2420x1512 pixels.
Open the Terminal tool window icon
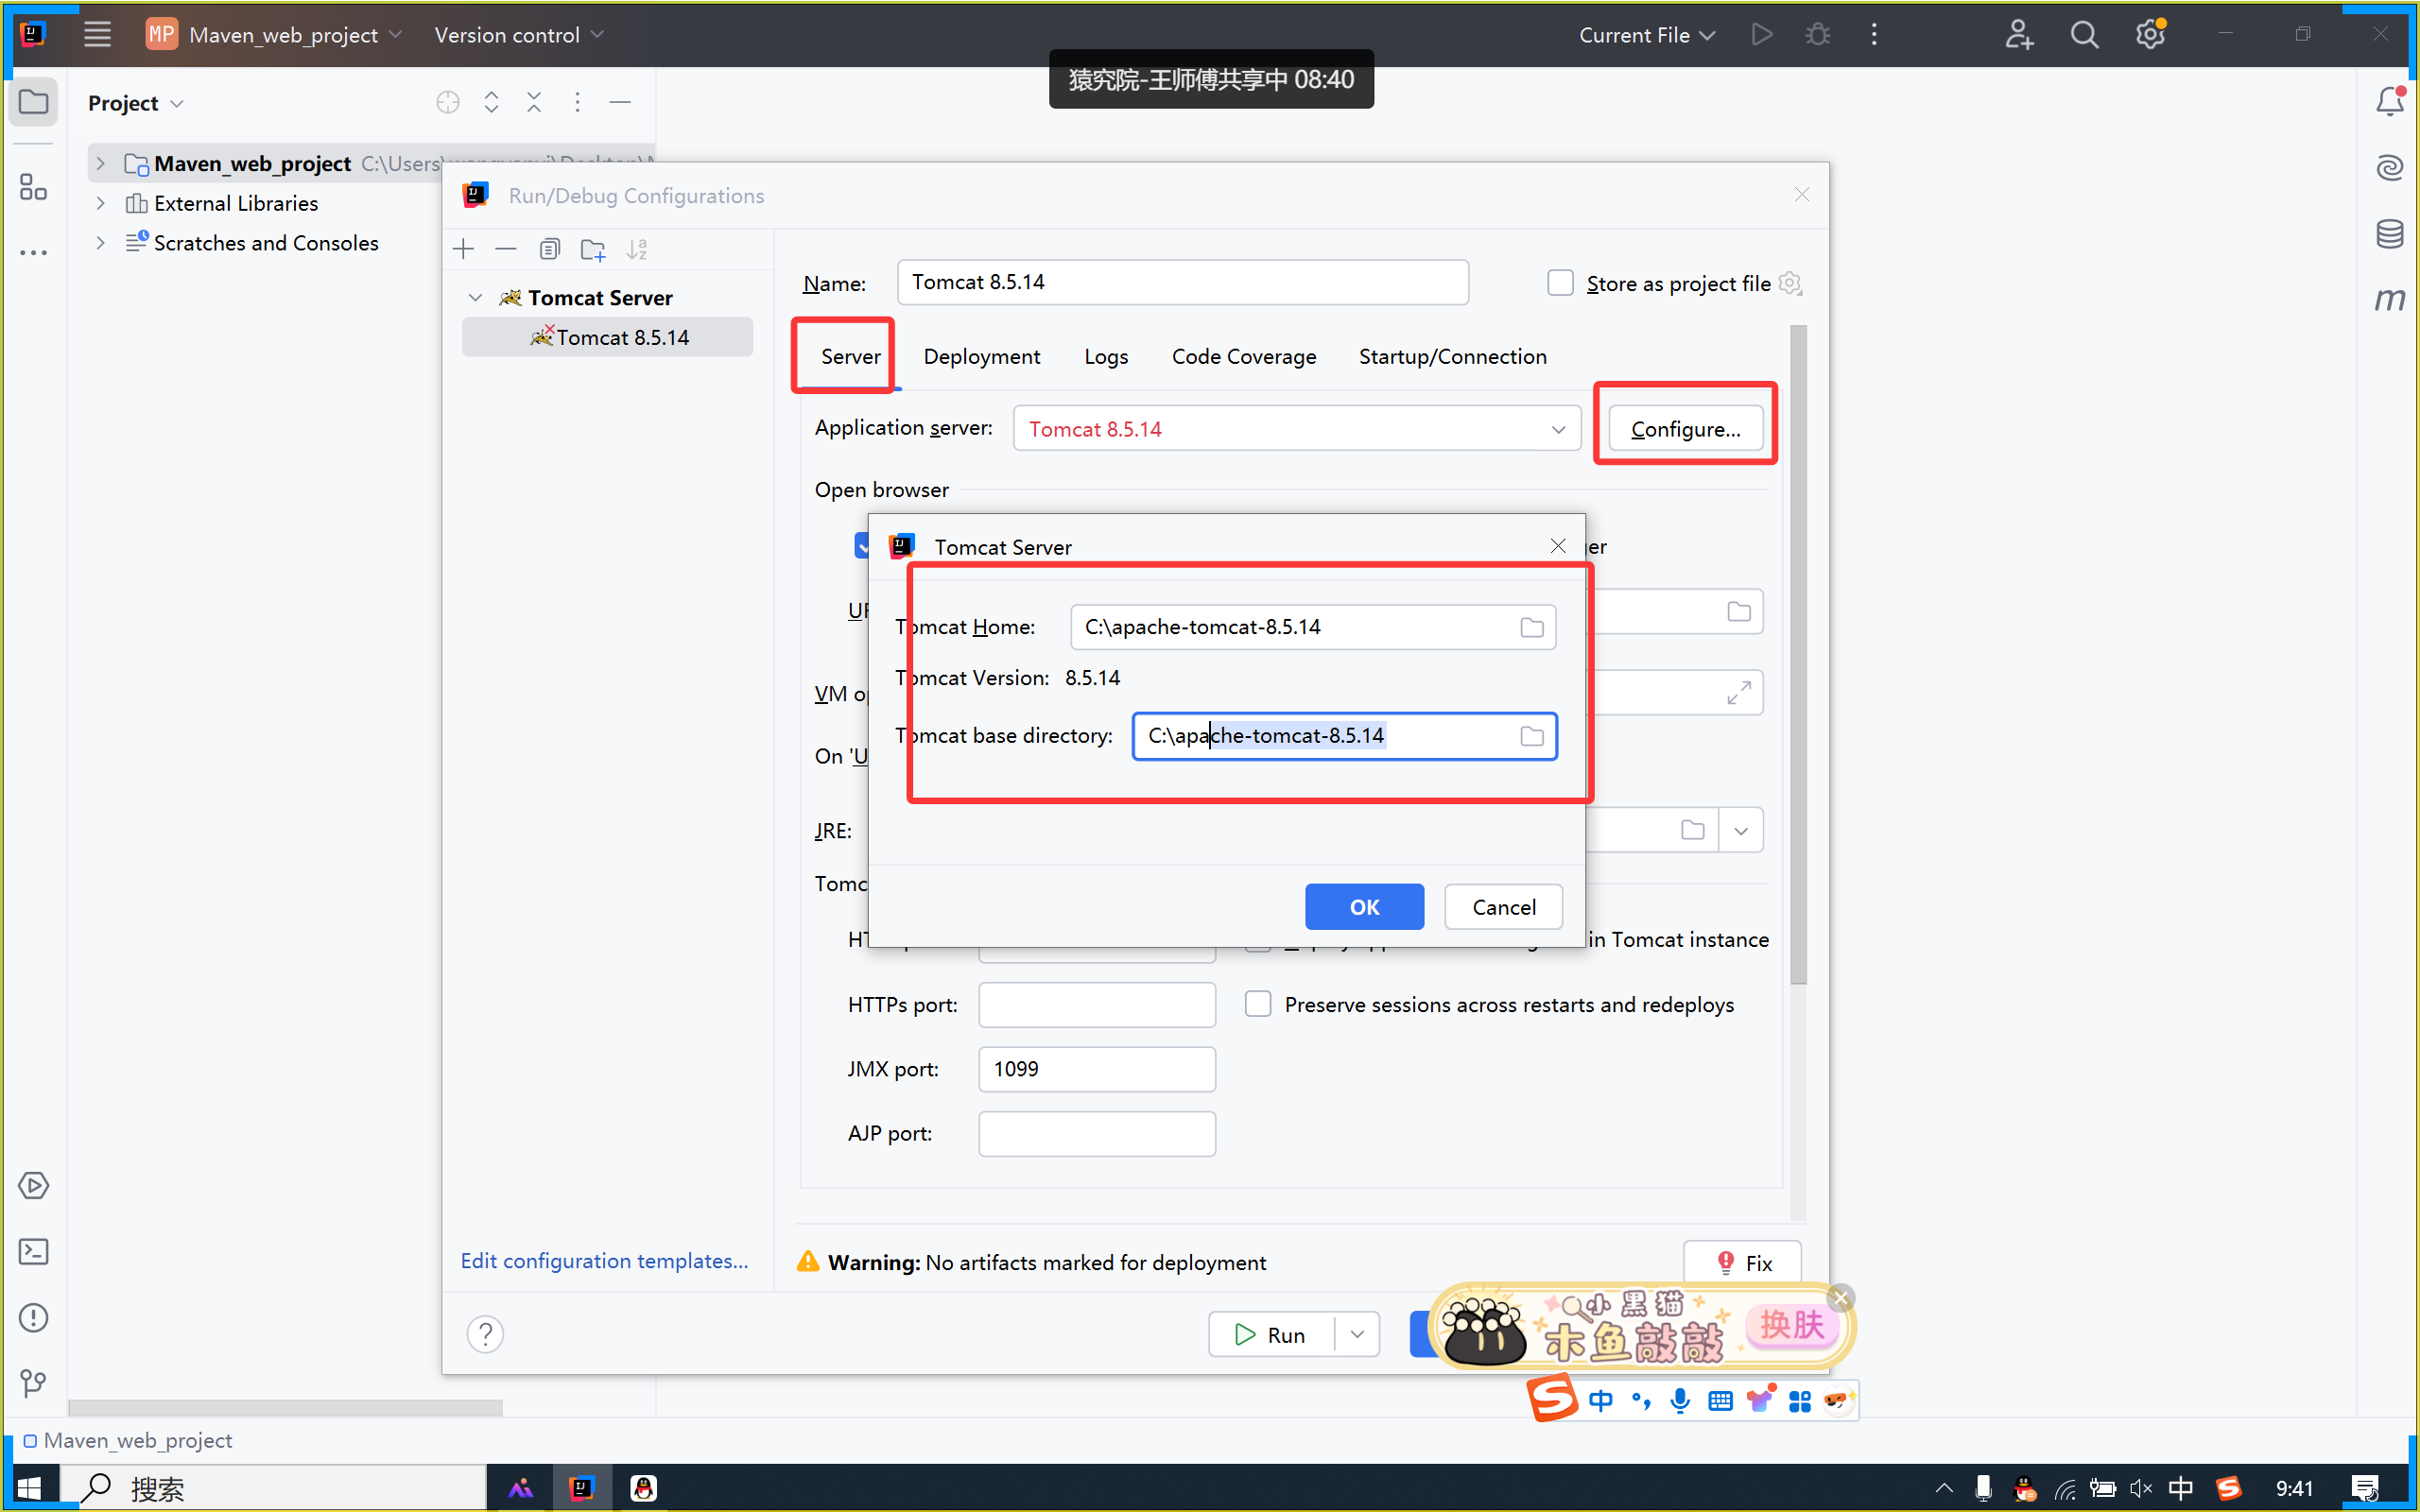pos(34,1252)
